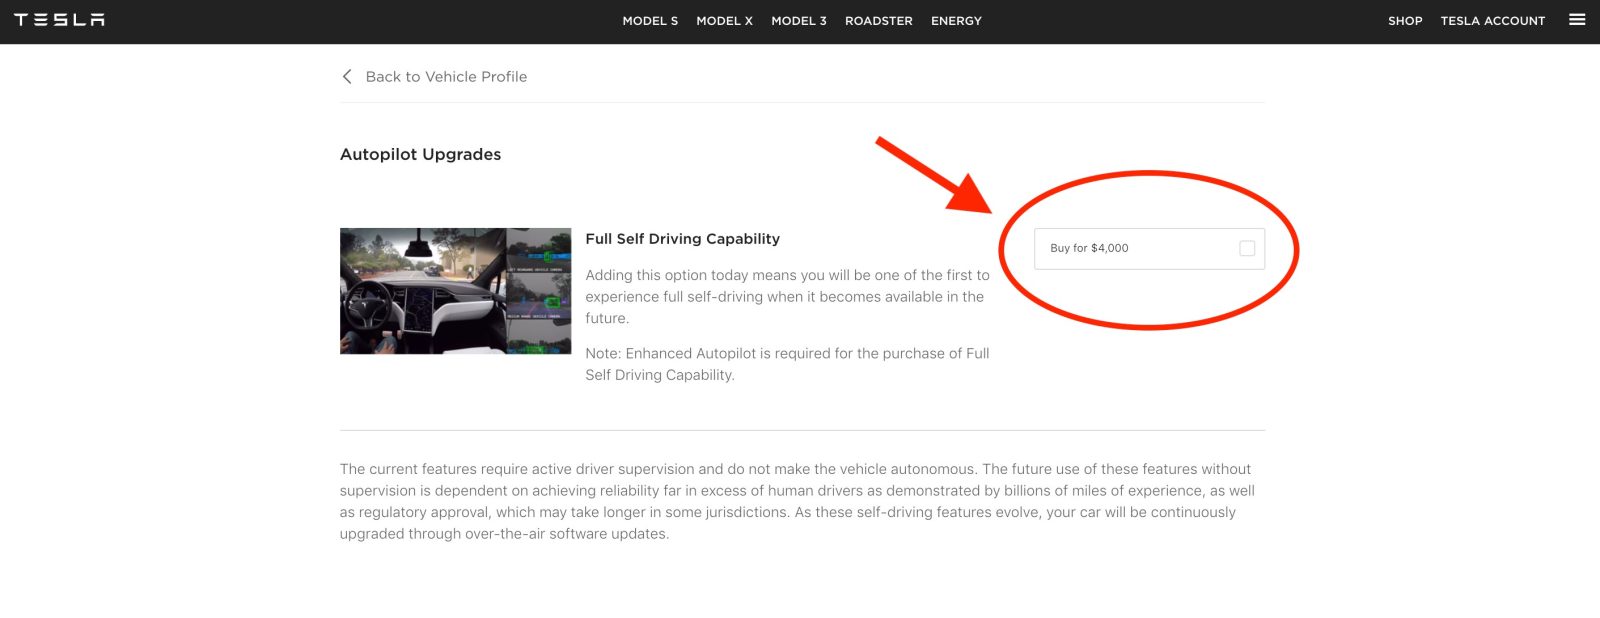
Task: Click the Tesla logo
Action: click(x=59, y=20)
